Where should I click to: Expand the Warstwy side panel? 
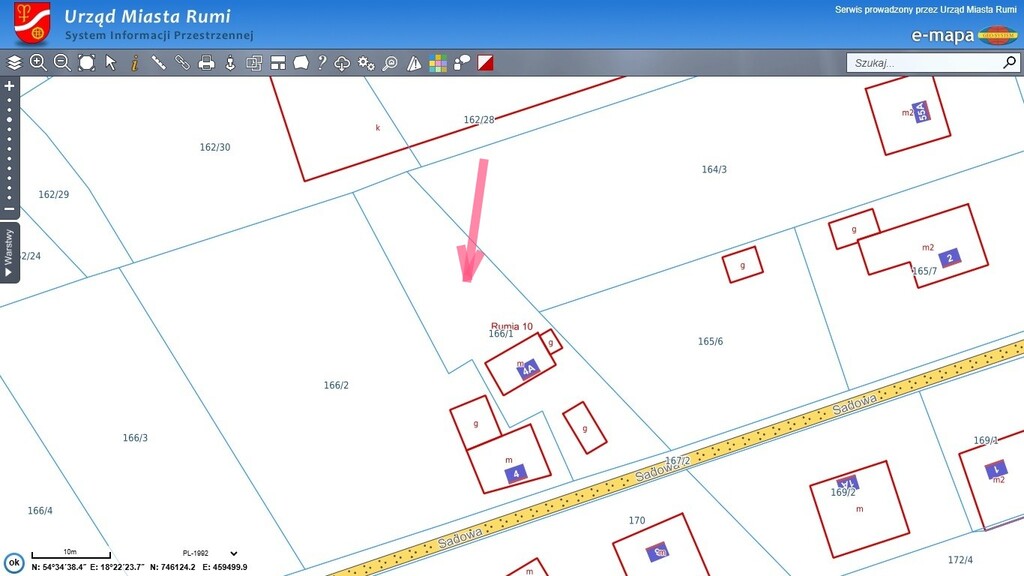[x=10, y=252]
